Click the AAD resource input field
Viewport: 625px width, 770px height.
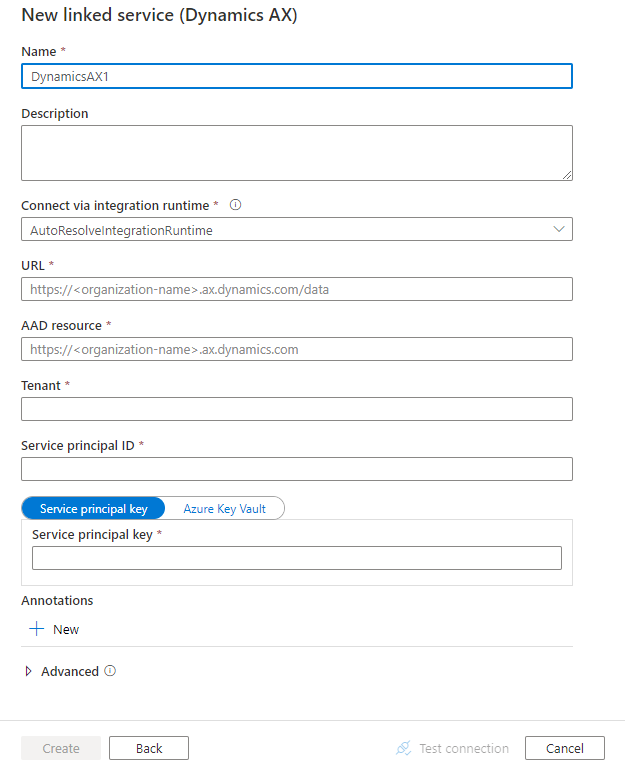pos(296,349)
